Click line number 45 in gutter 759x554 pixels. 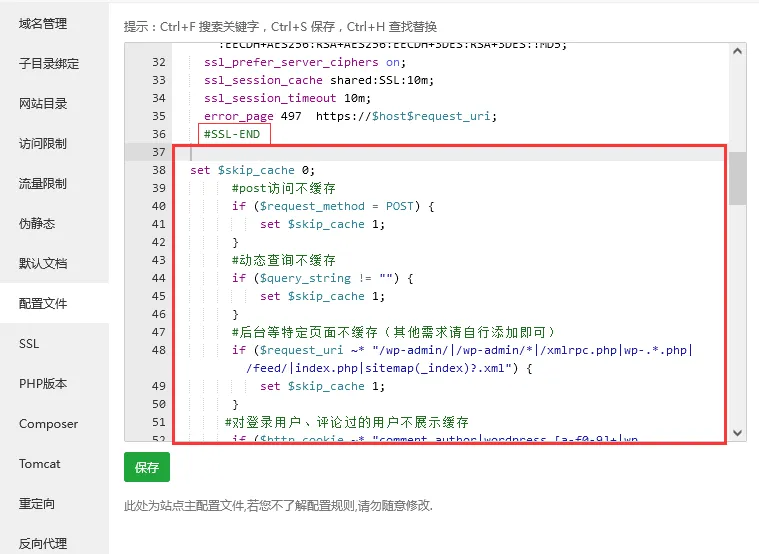tap(159, 296)
